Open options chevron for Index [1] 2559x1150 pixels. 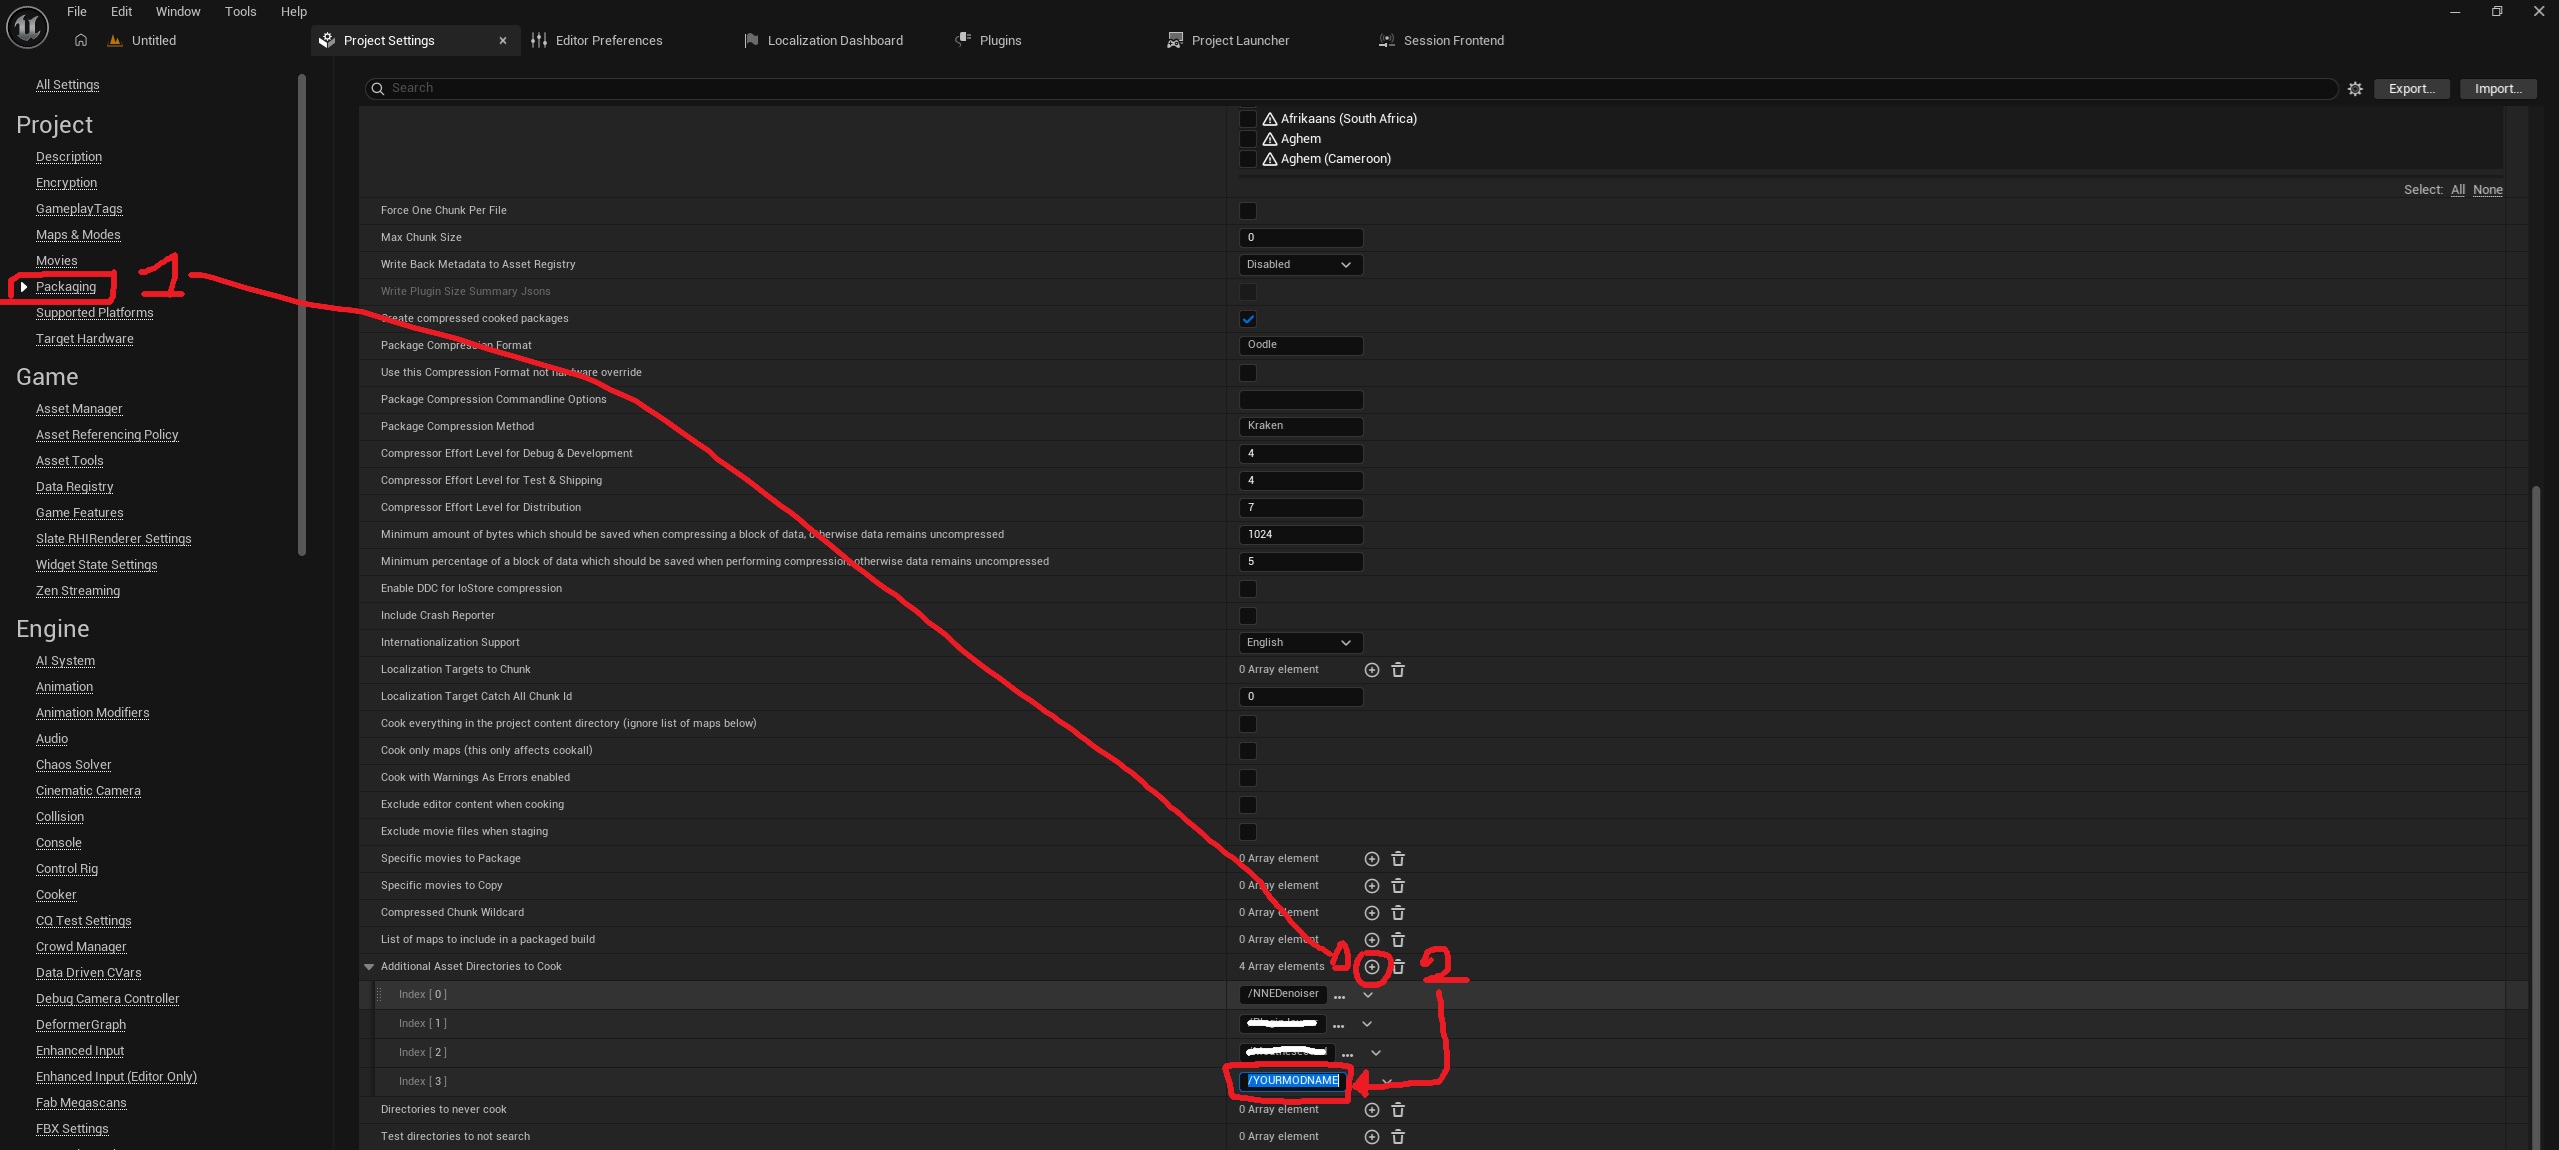coord(1367,1024)
